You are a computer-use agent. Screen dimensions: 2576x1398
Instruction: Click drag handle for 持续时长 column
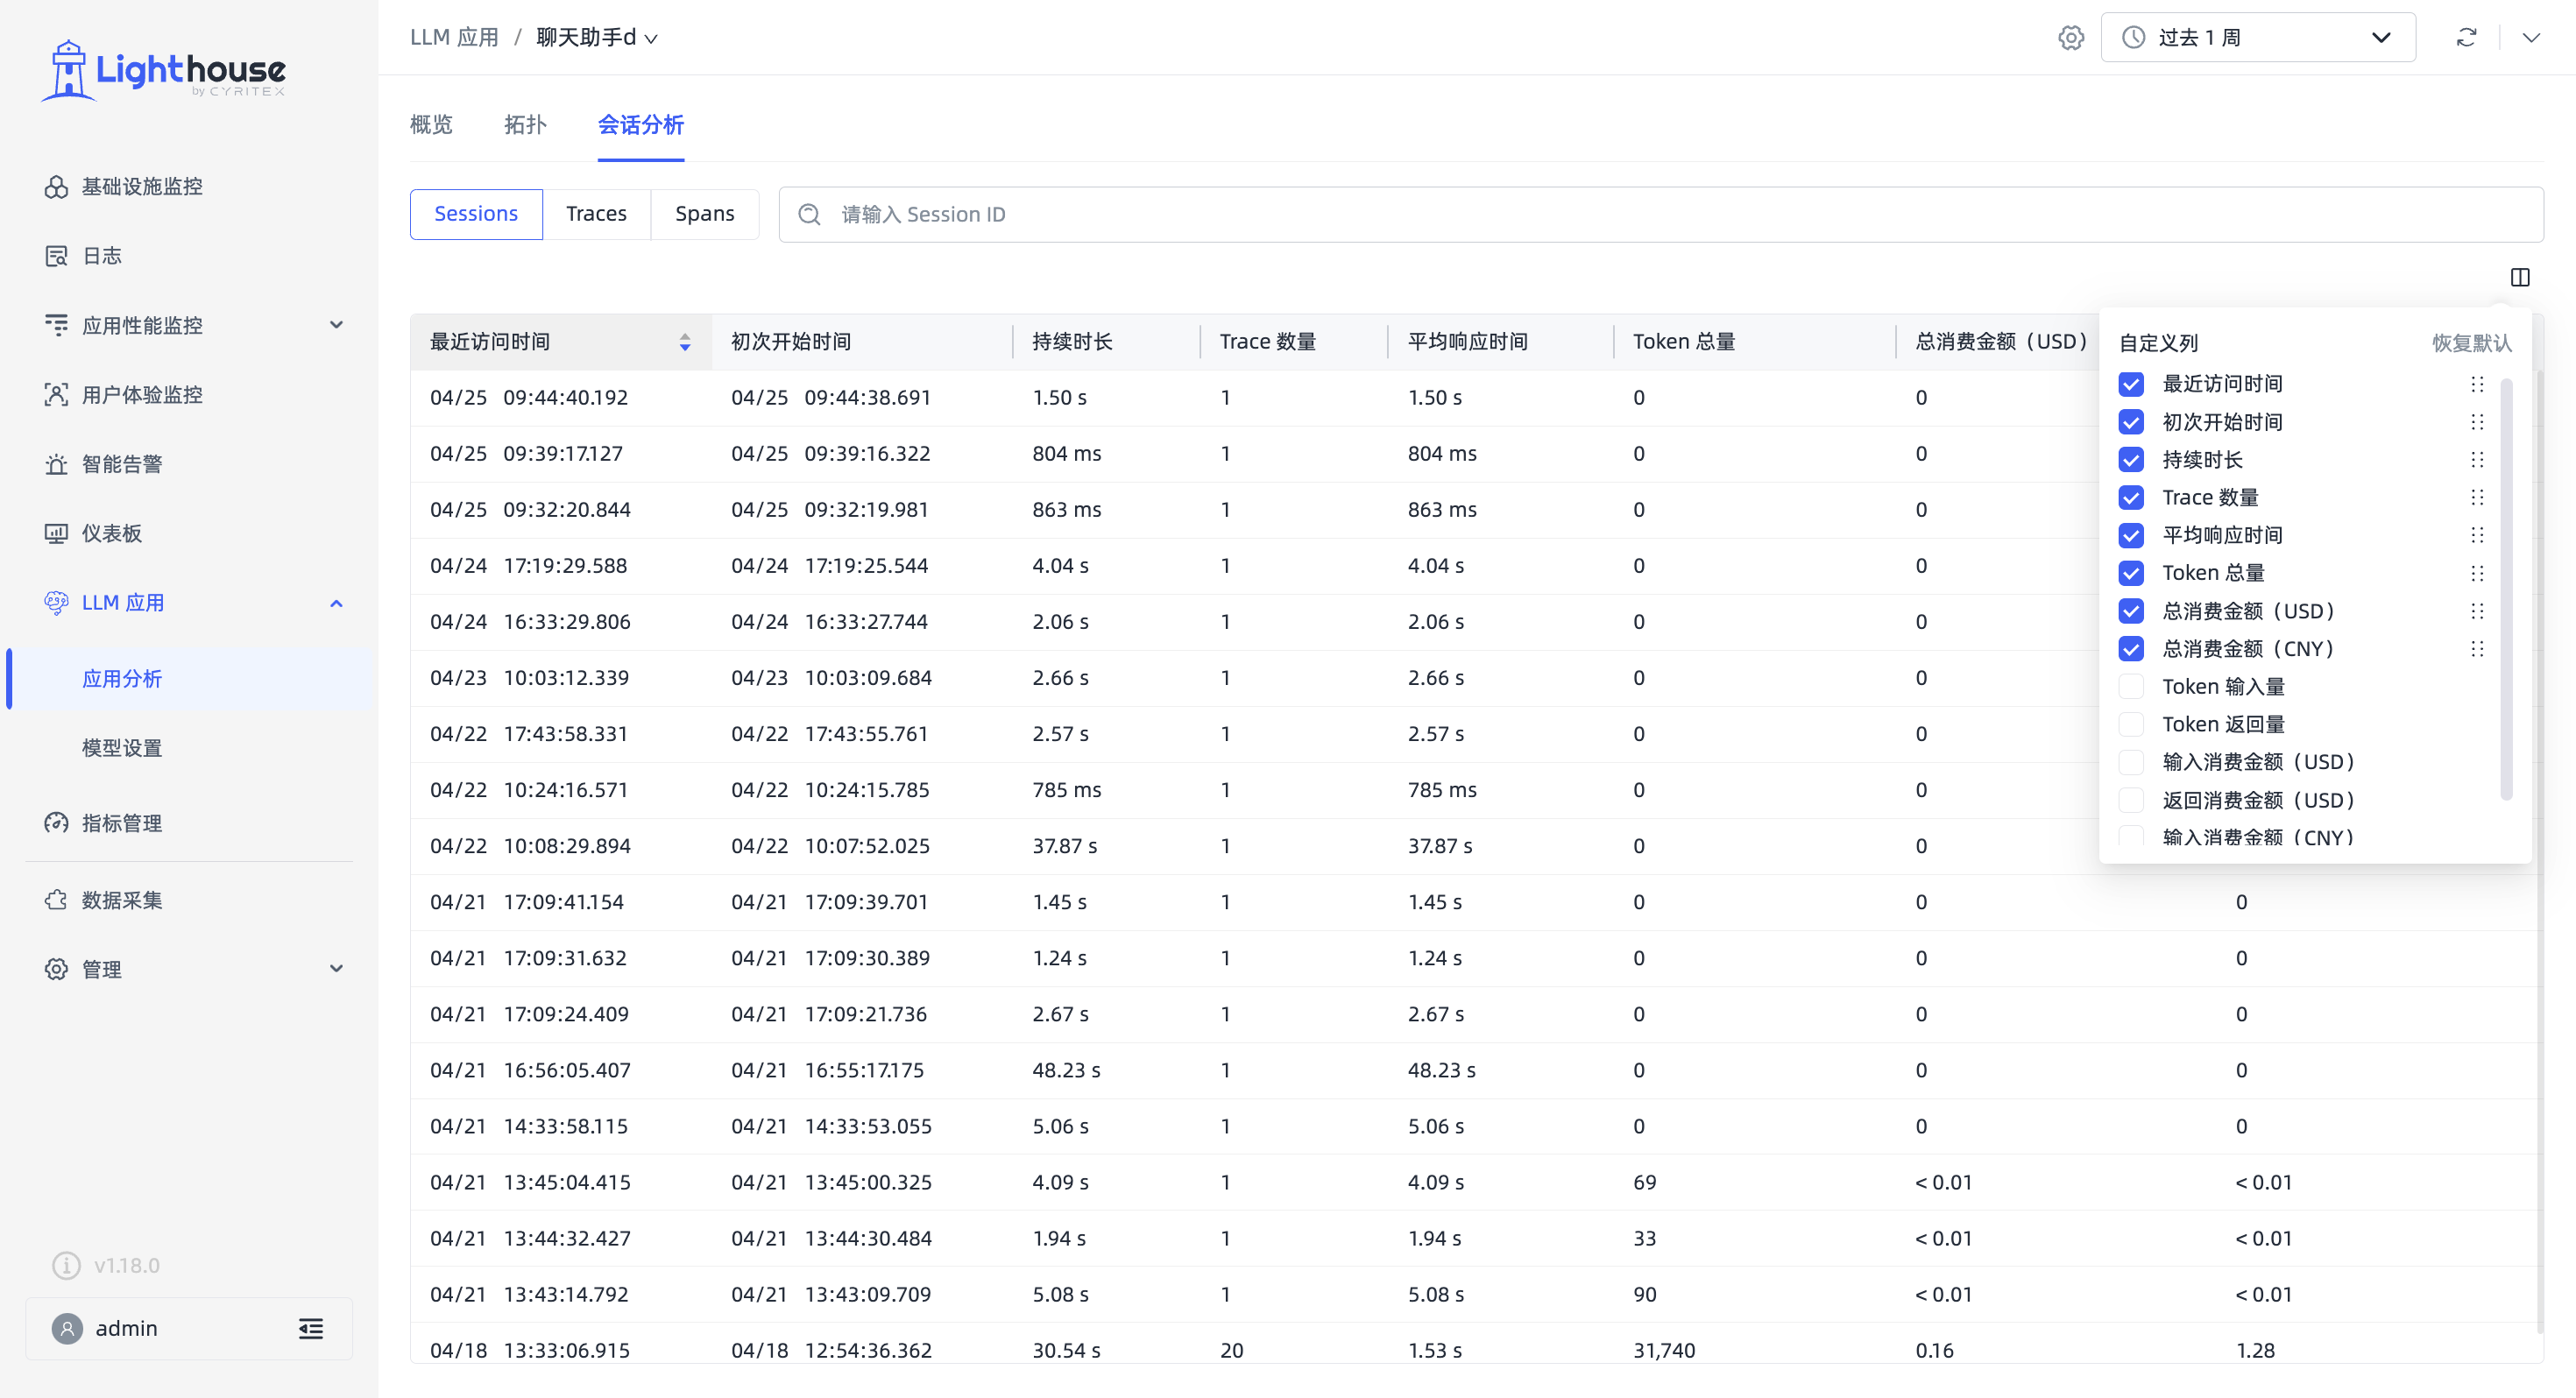point(2477,460)
